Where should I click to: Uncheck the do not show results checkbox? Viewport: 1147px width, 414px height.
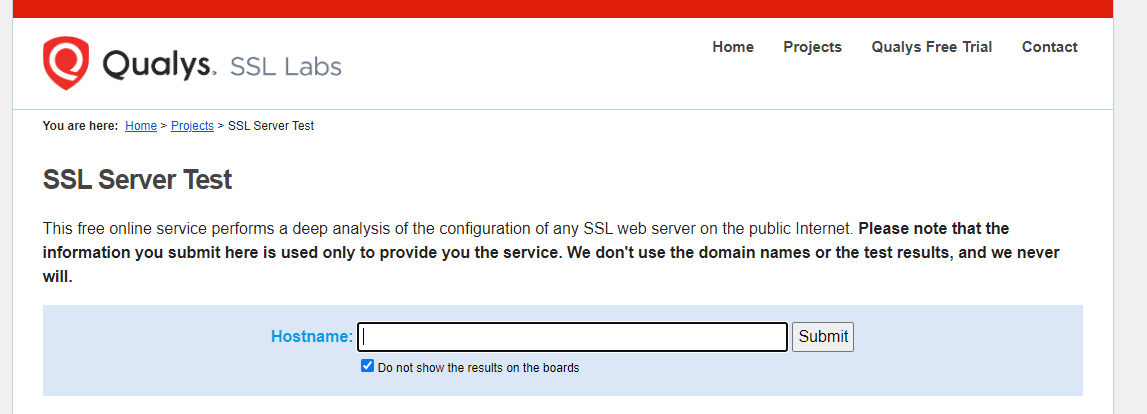367,366
